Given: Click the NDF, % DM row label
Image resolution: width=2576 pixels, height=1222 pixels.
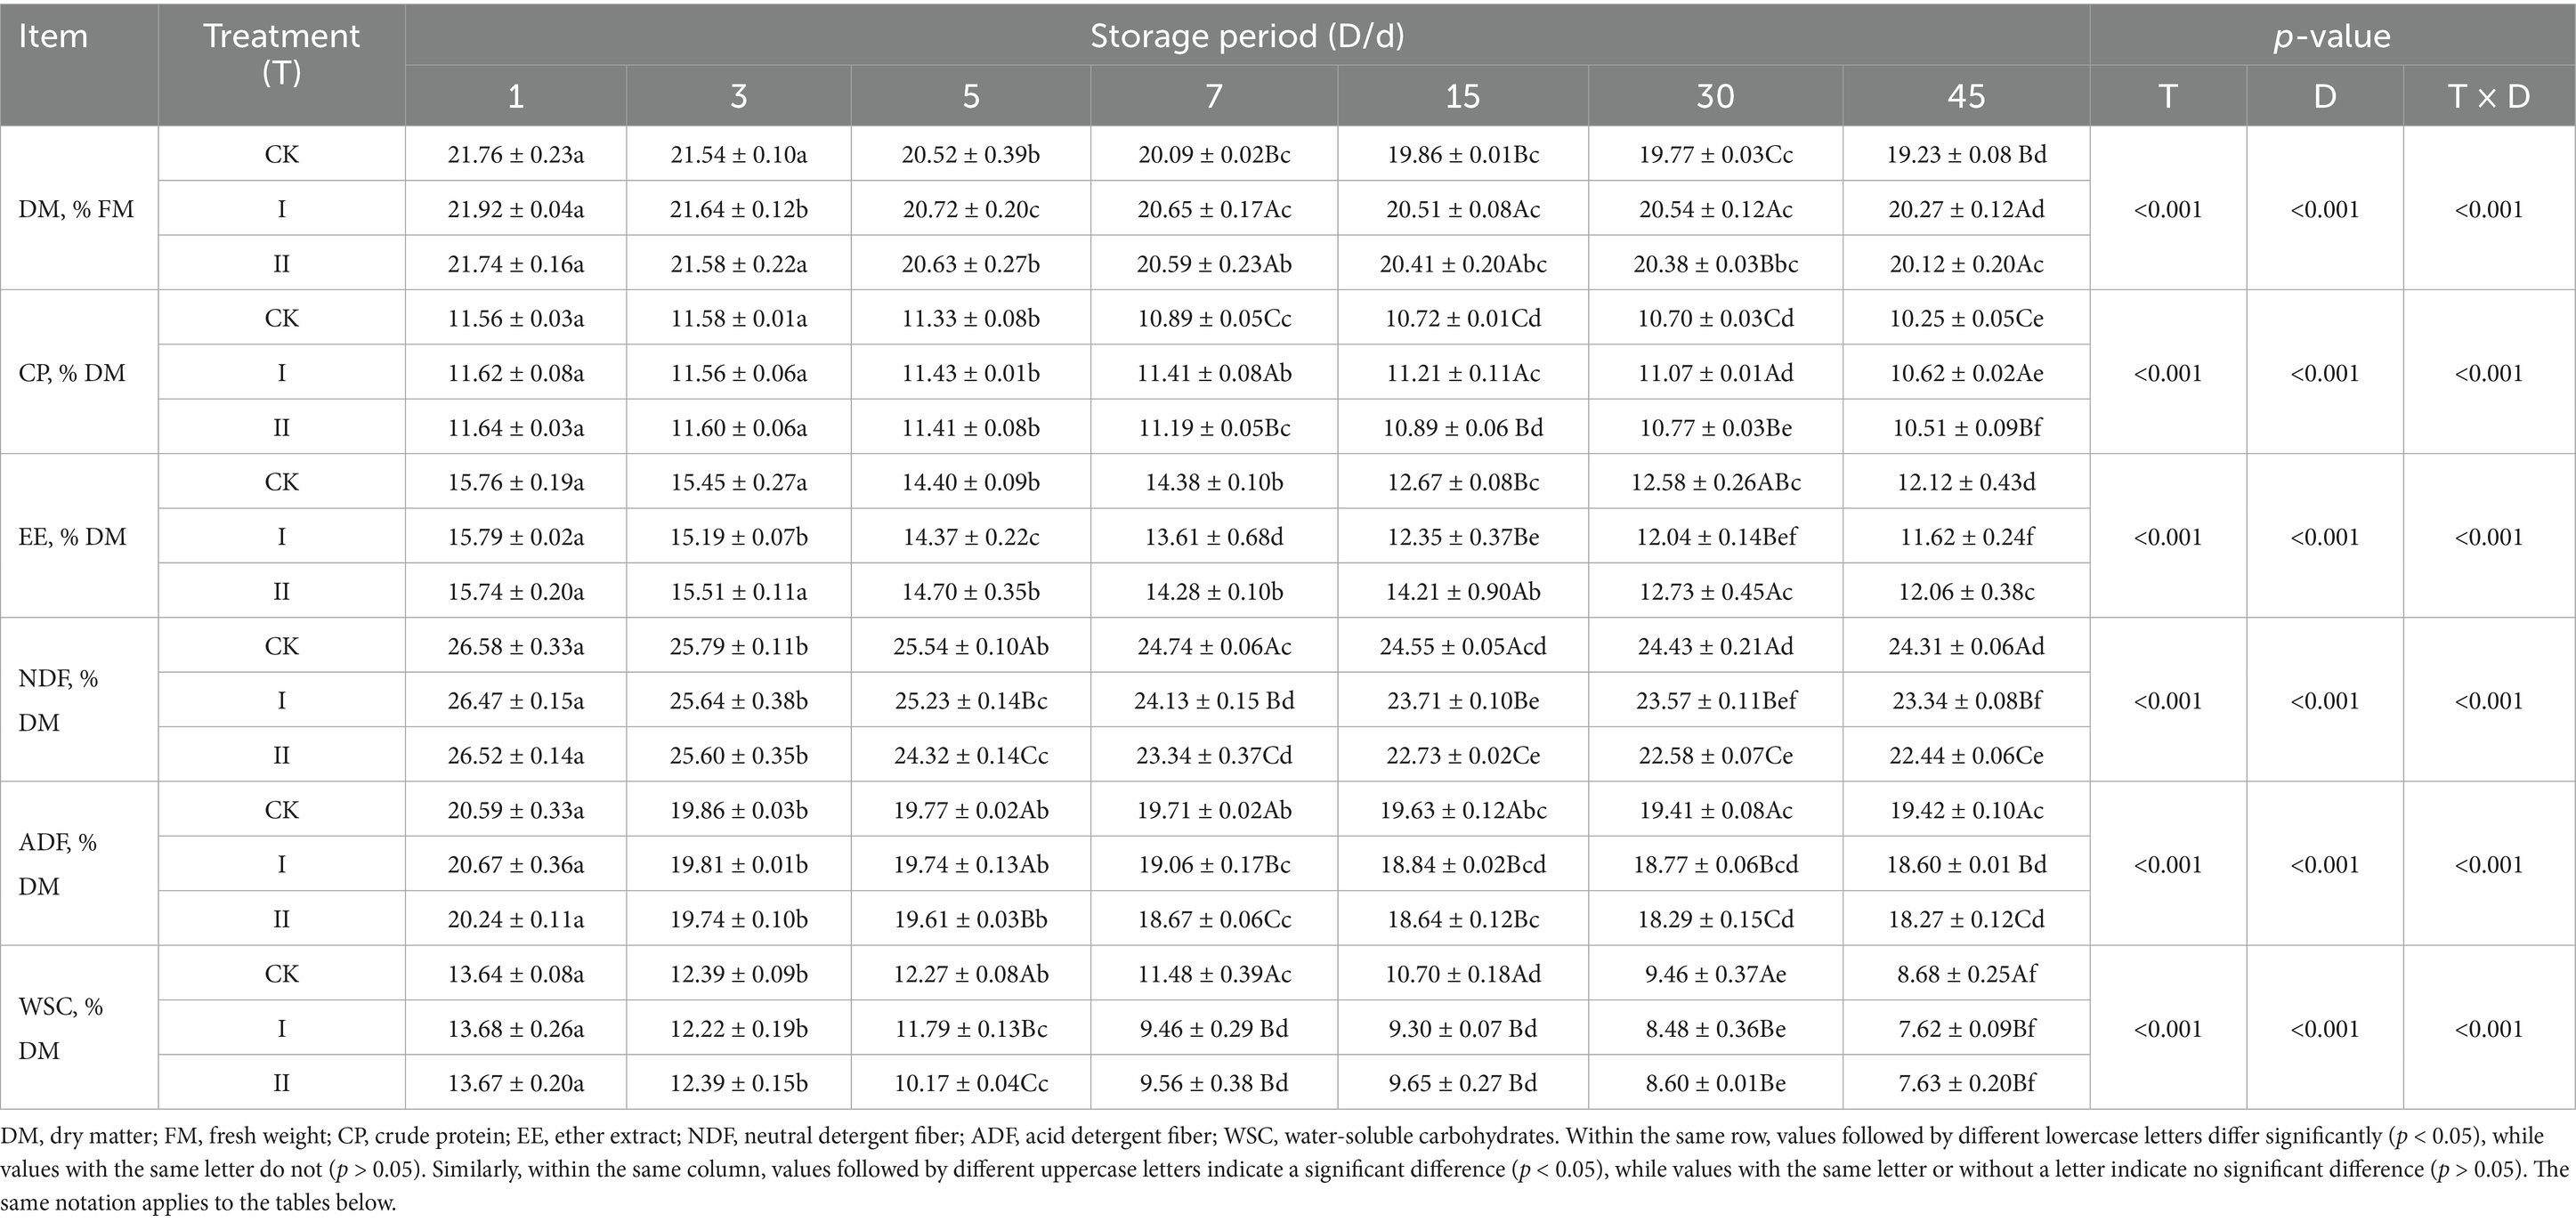Looking at the screenshot, I should click(58, 700).
